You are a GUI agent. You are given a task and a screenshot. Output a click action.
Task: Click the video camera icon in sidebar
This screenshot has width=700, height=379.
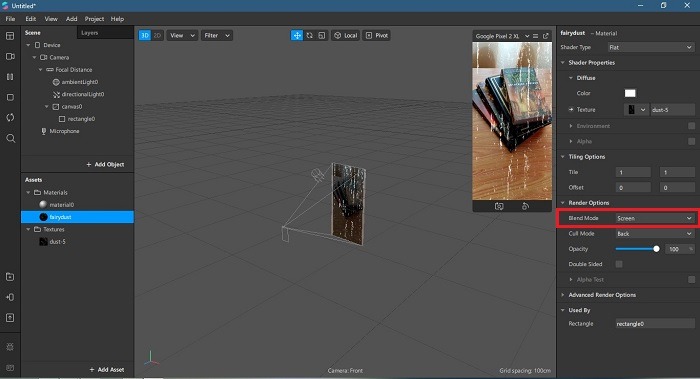pyautogui.click(x=10, y=57)
